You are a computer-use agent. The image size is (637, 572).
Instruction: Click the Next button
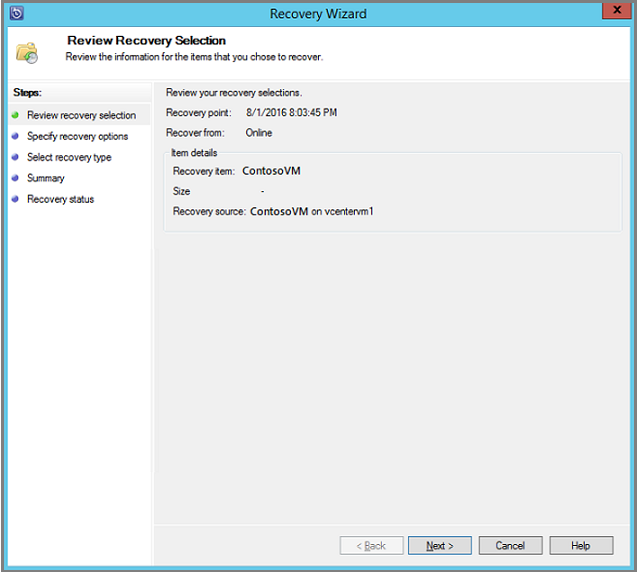[440, 545]
